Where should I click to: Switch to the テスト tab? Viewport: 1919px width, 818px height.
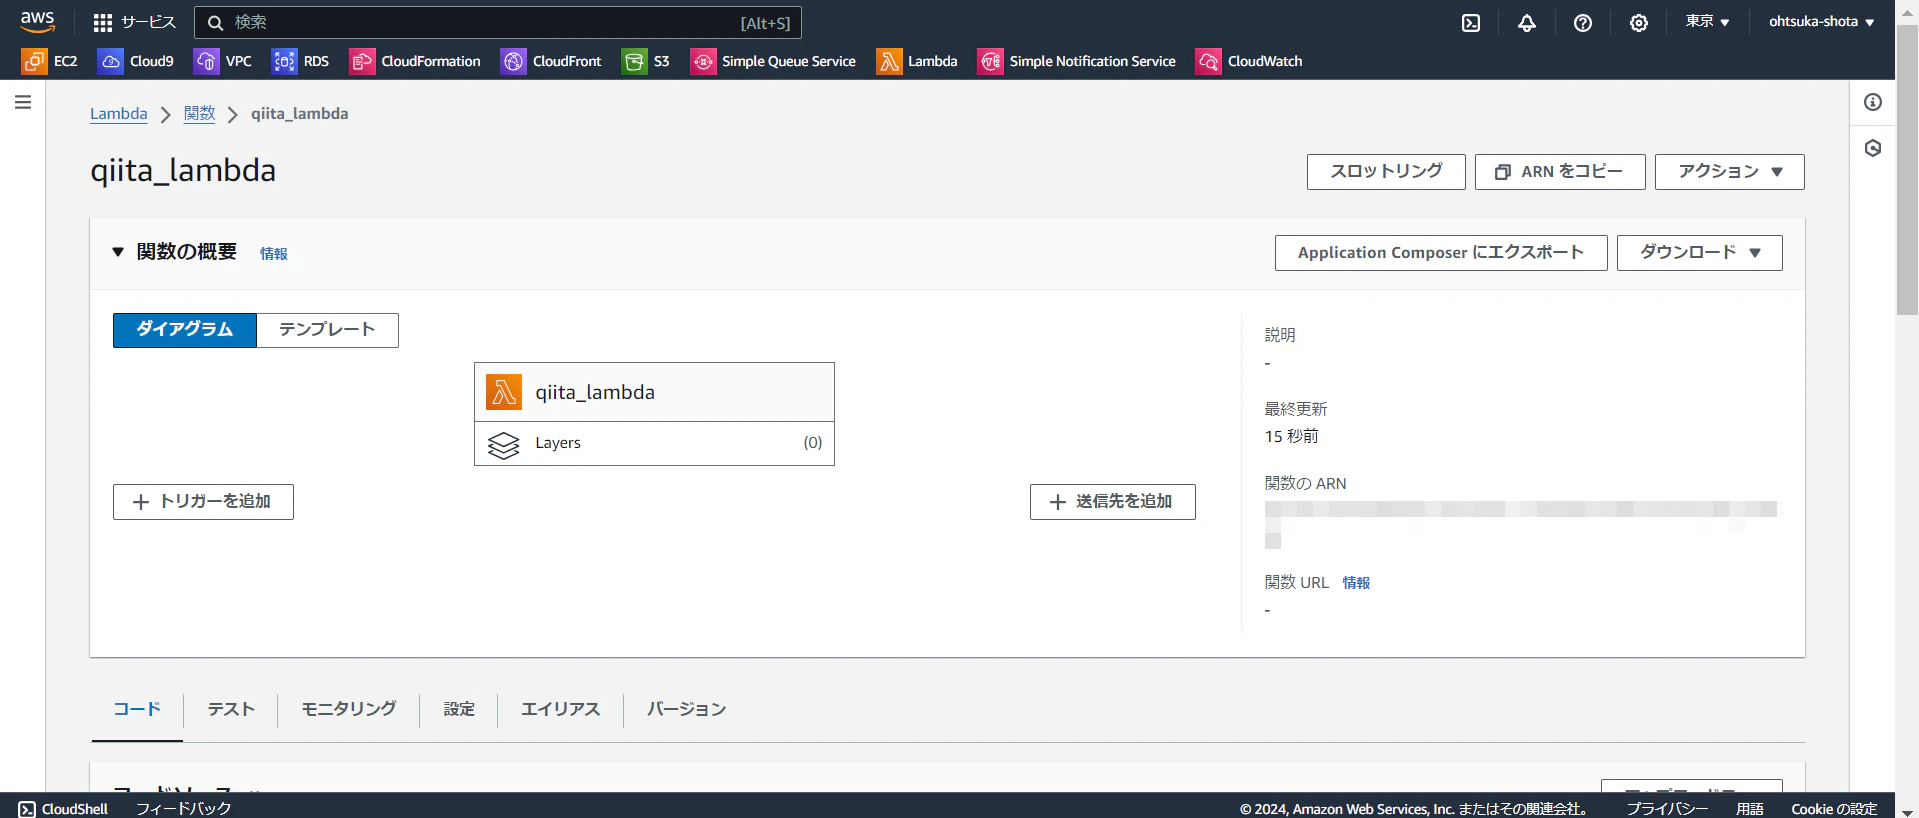pyautogui.click(x=231, y=709)
